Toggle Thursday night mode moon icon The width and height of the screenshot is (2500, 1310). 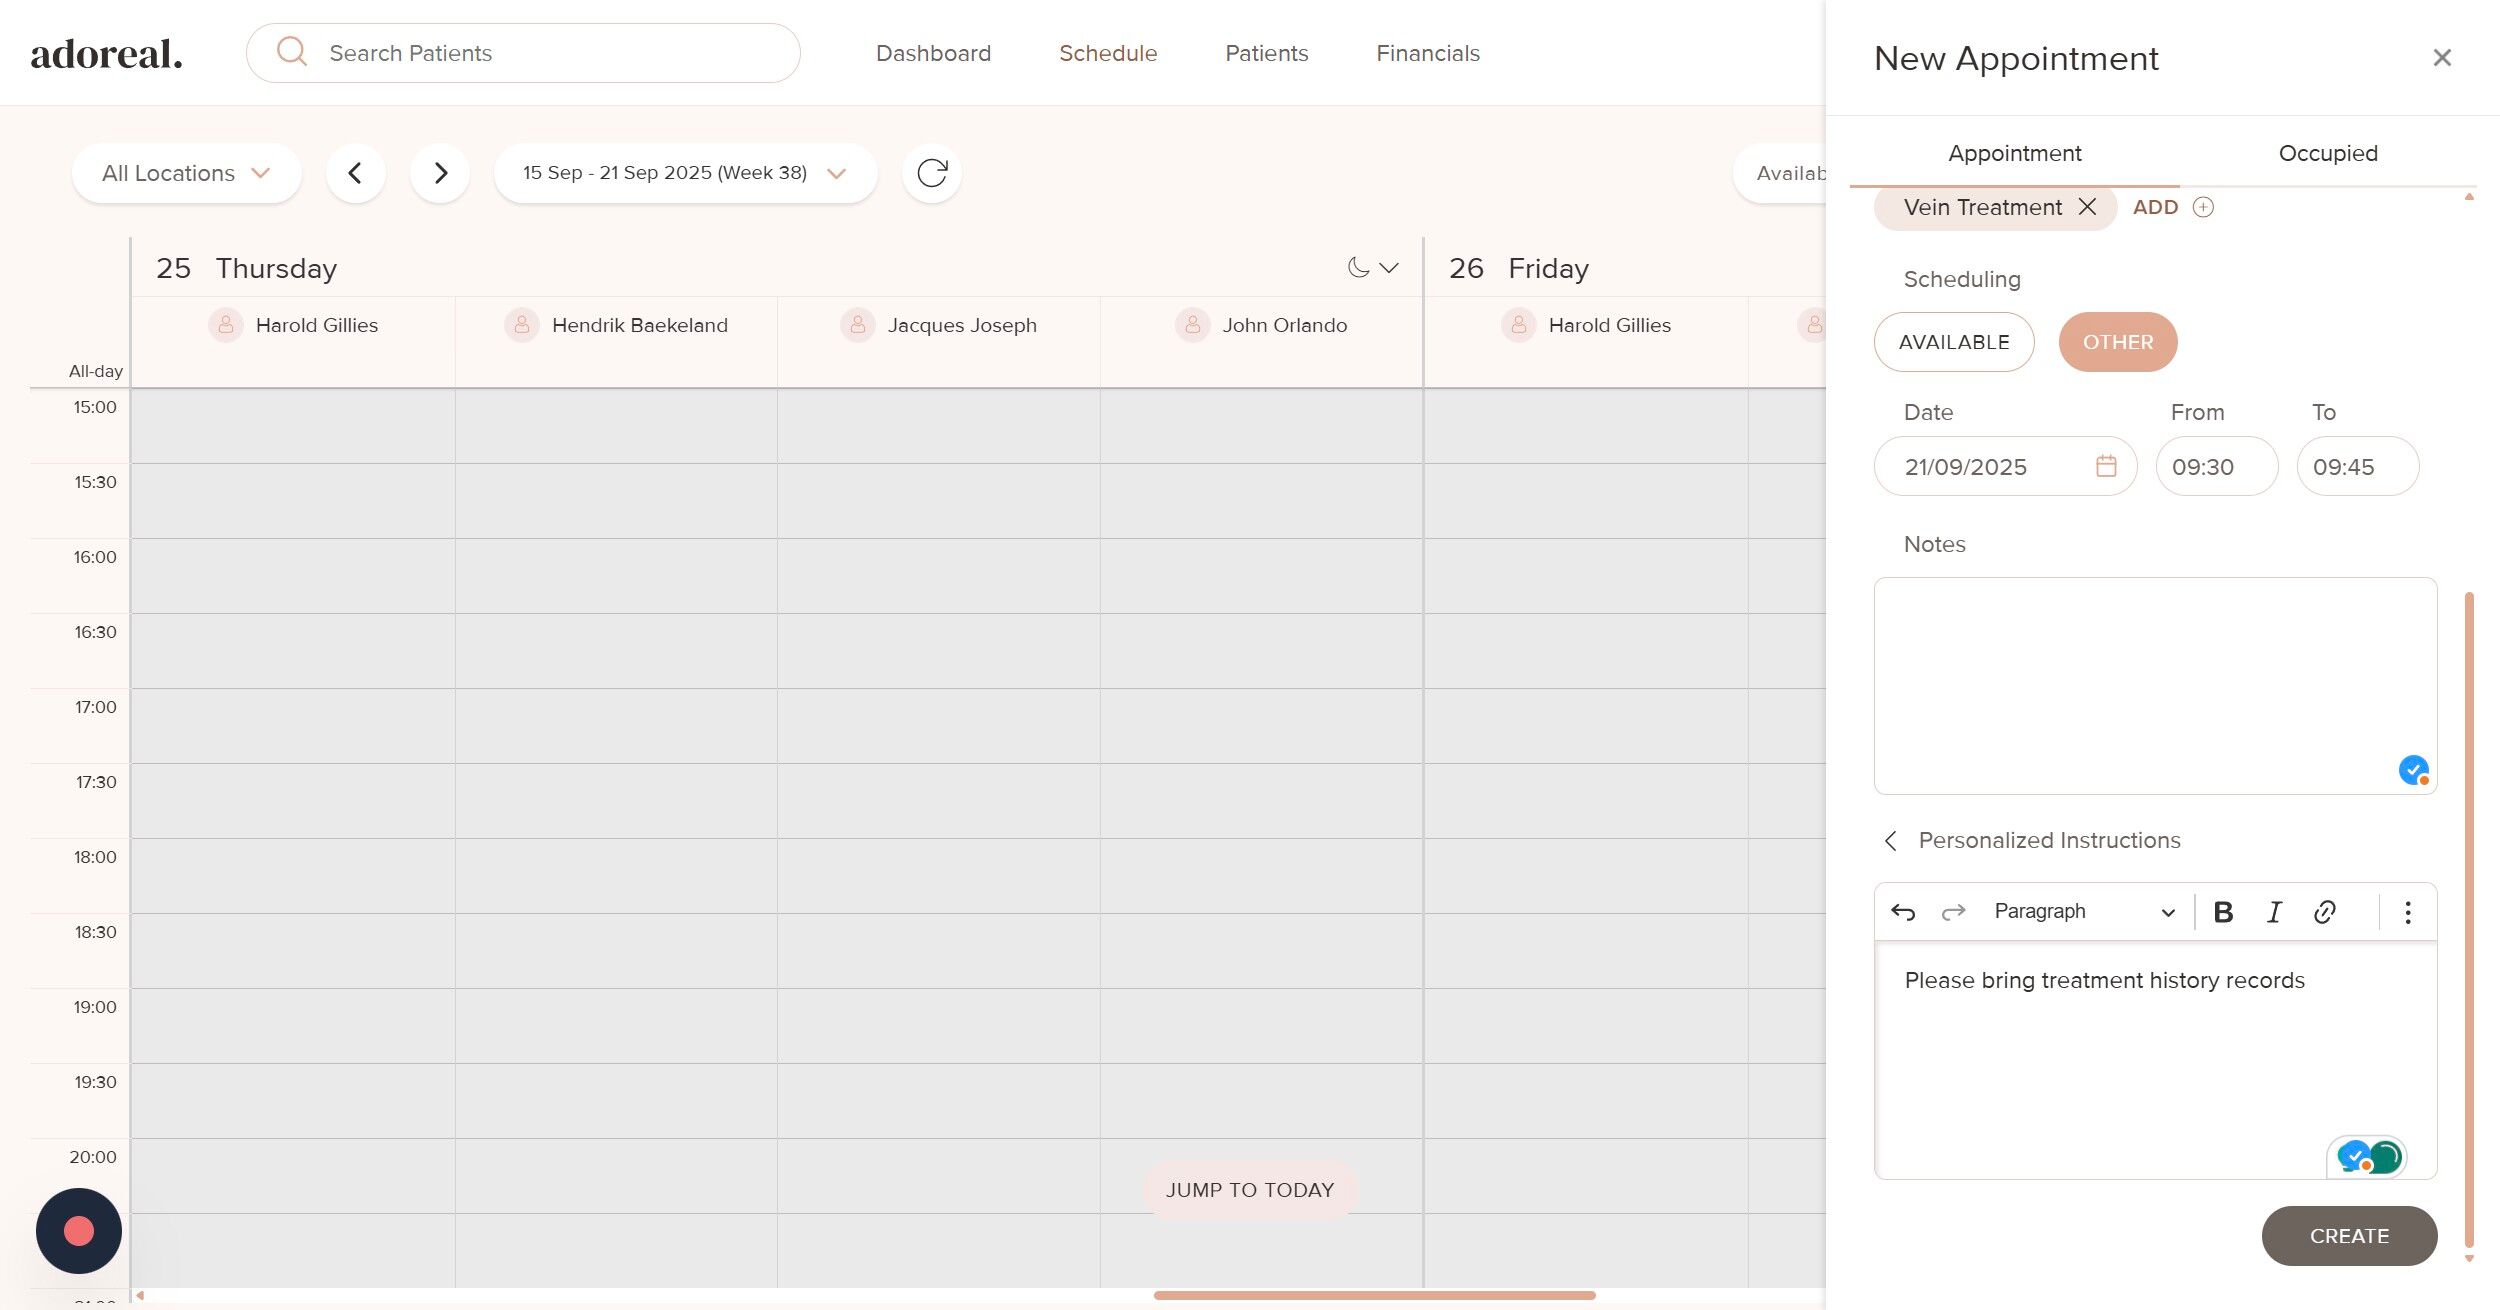pyautogui.click(x=1358, y=268)
